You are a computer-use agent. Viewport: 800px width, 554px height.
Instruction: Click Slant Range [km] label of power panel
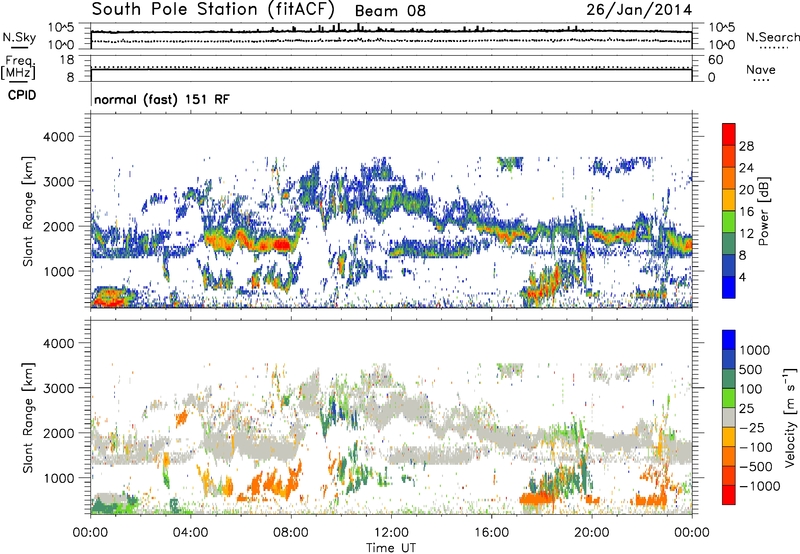28,211
